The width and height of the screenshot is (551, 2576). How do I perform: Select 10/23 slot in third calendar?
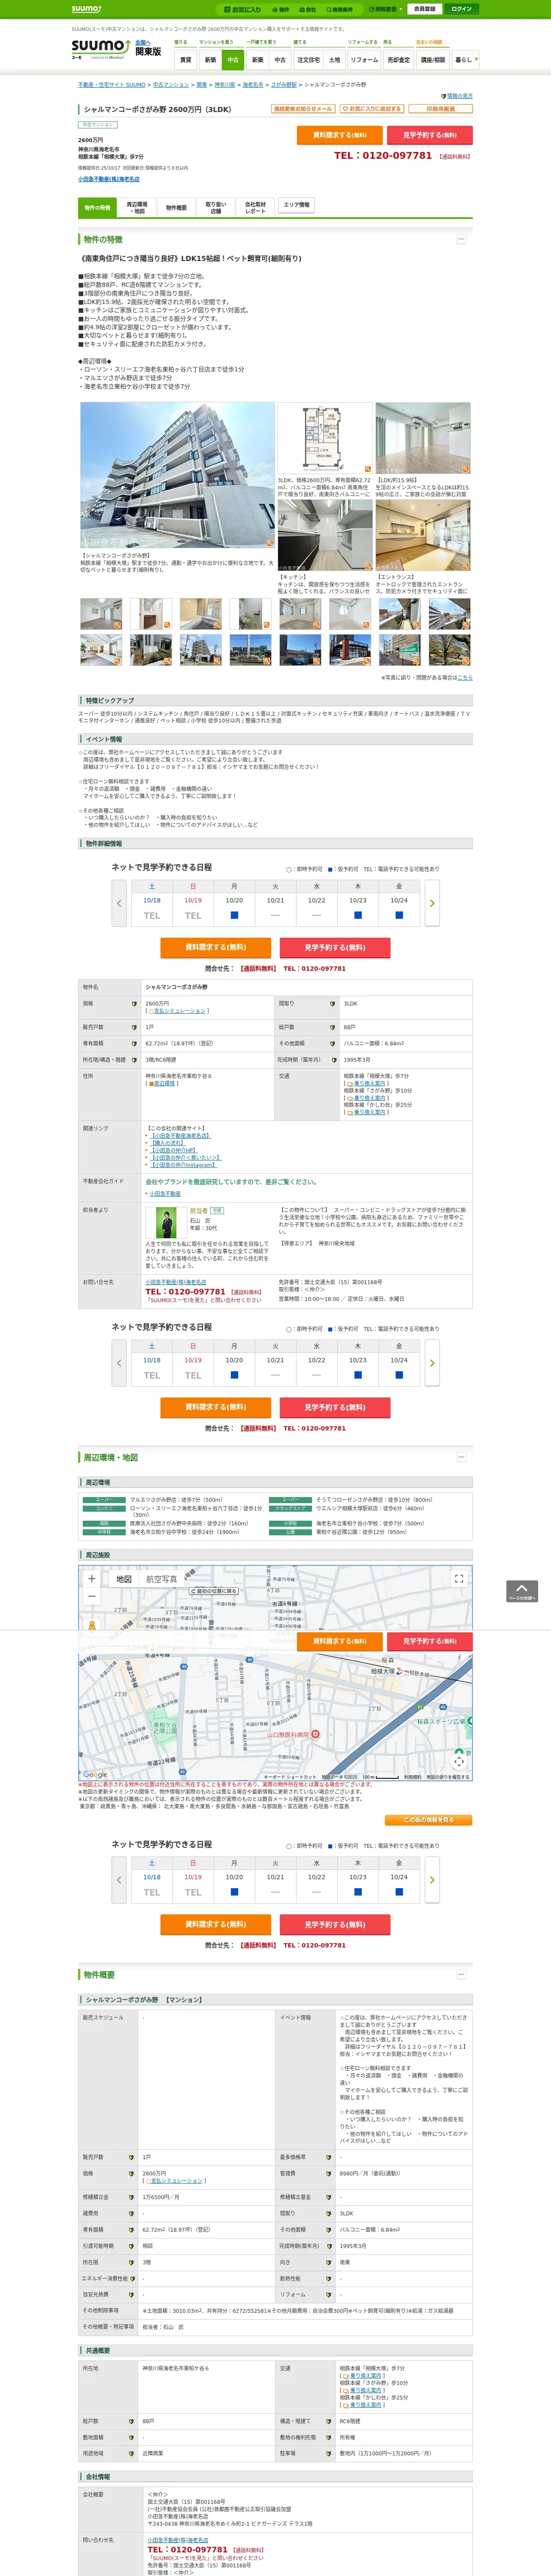(x=358, y=1892)
